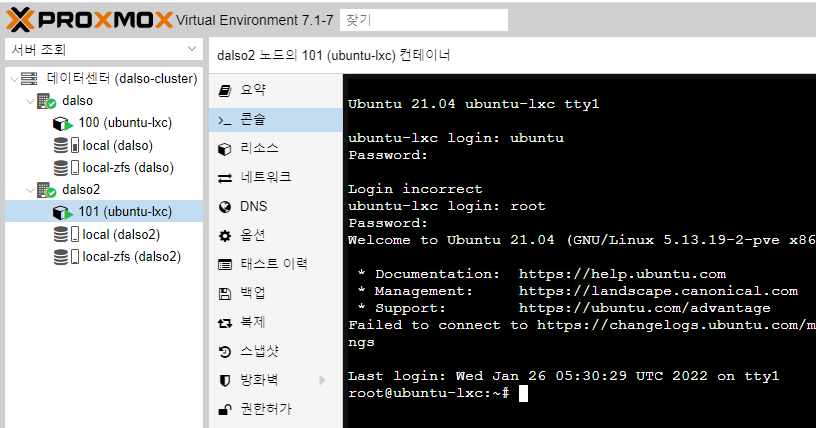Image resolution: width=816 pixels, height=428 pixels.
Task: Click 'Virtual Environment 7.1-7' version text
Action: tap(254, 20)
